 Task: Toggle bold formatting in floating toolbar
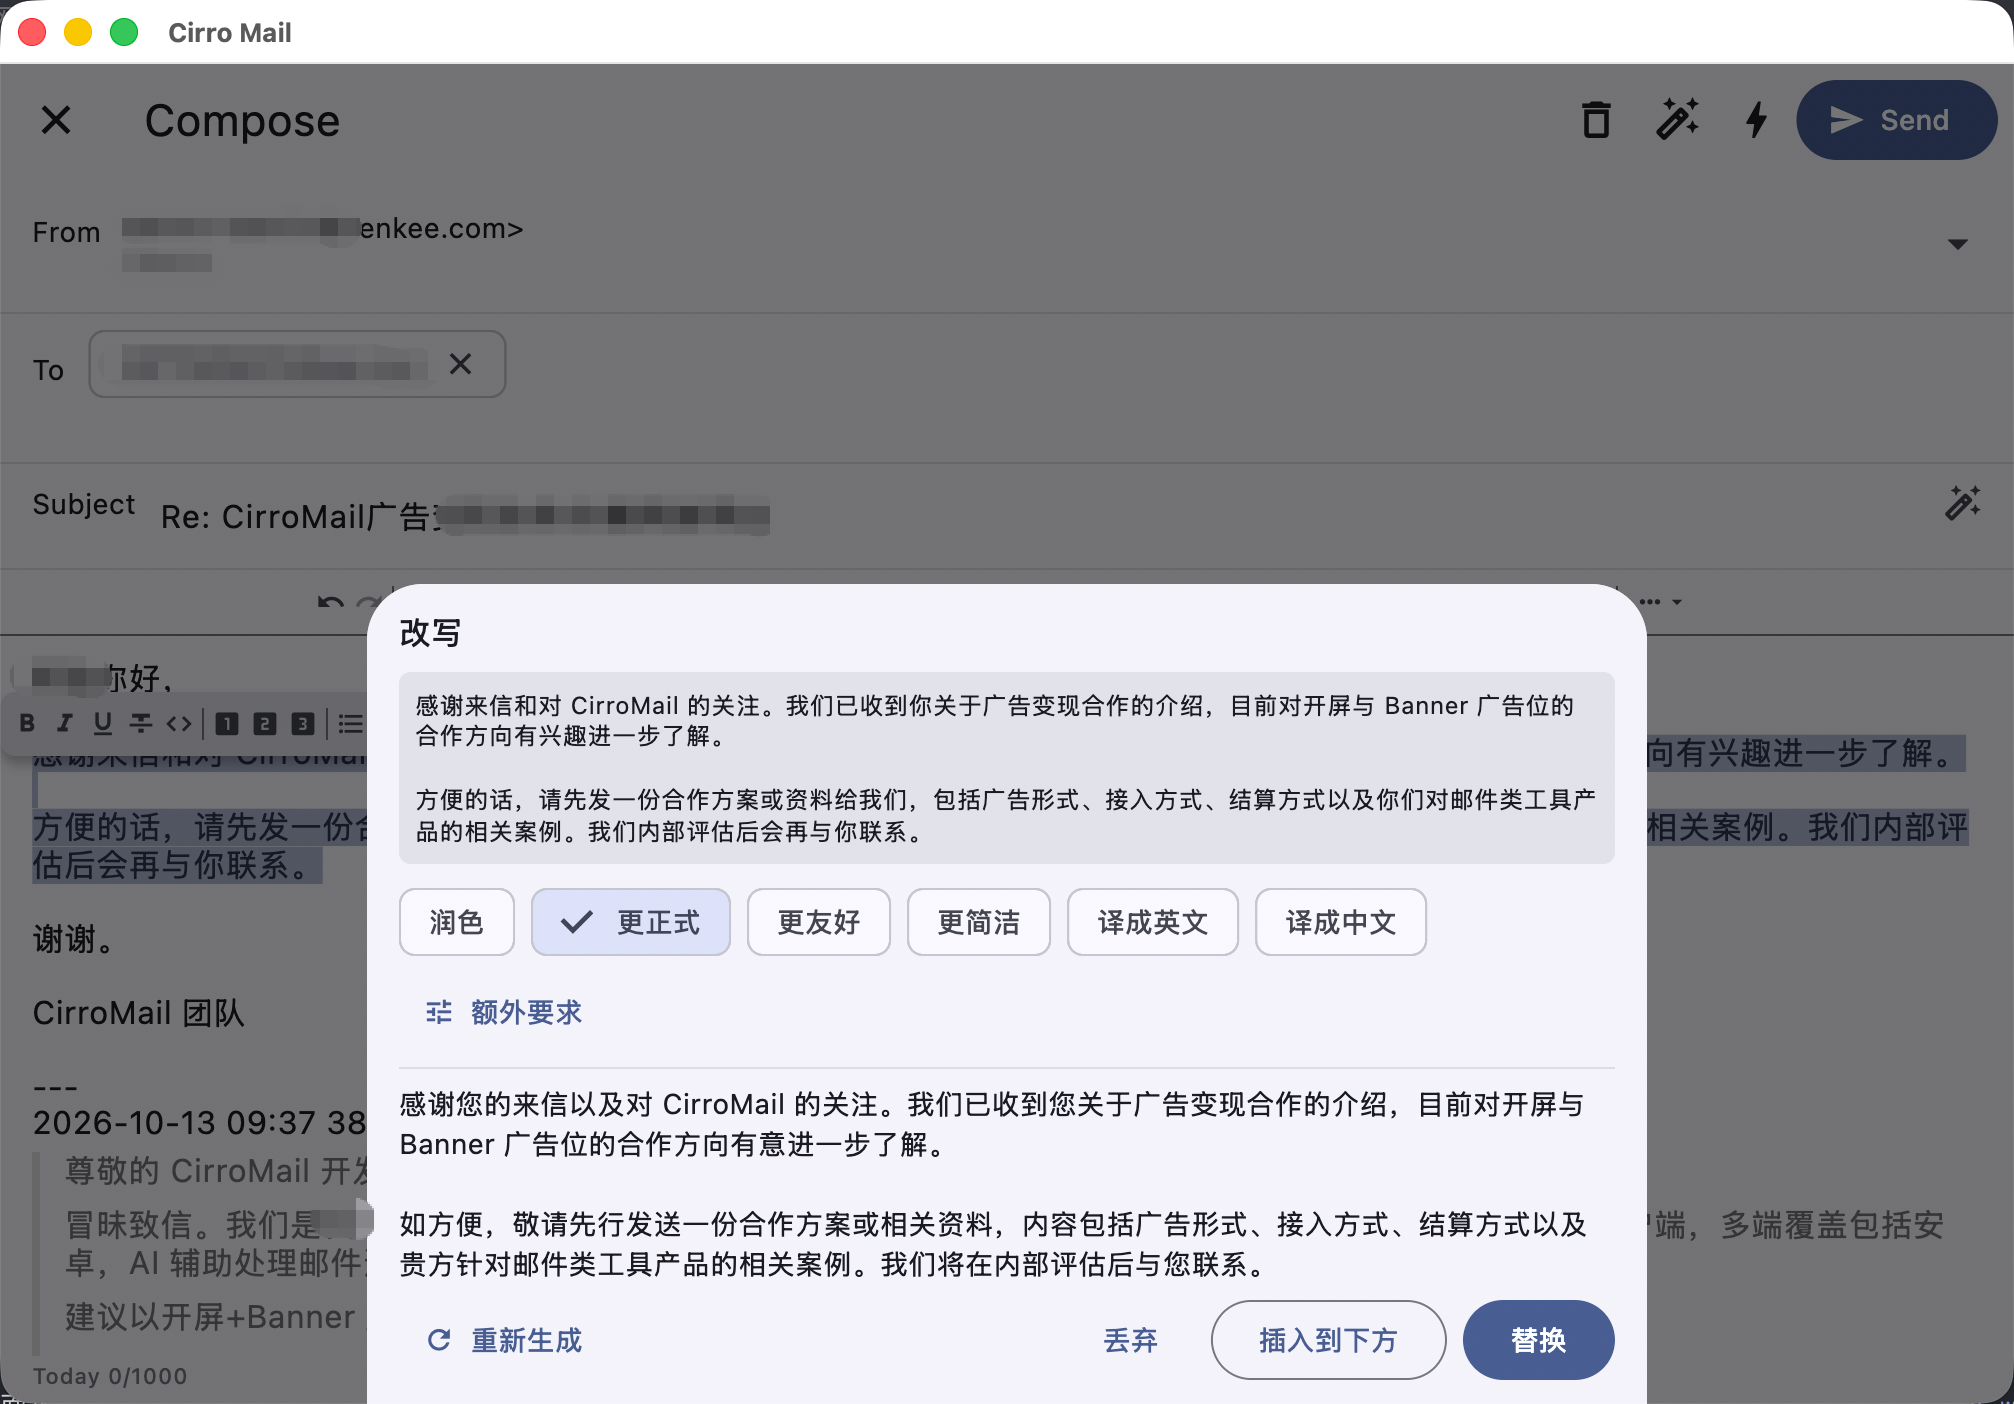28,723
